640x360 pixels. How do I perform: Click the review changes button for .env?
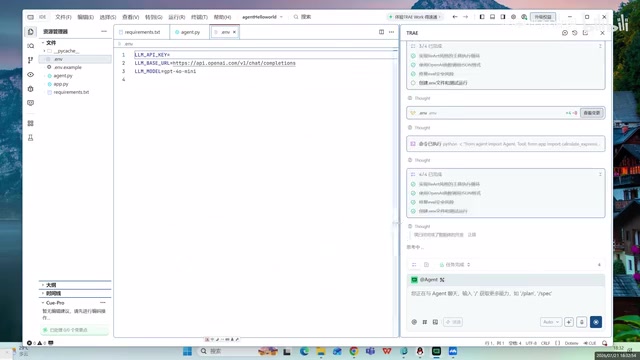tap(592, 113)
